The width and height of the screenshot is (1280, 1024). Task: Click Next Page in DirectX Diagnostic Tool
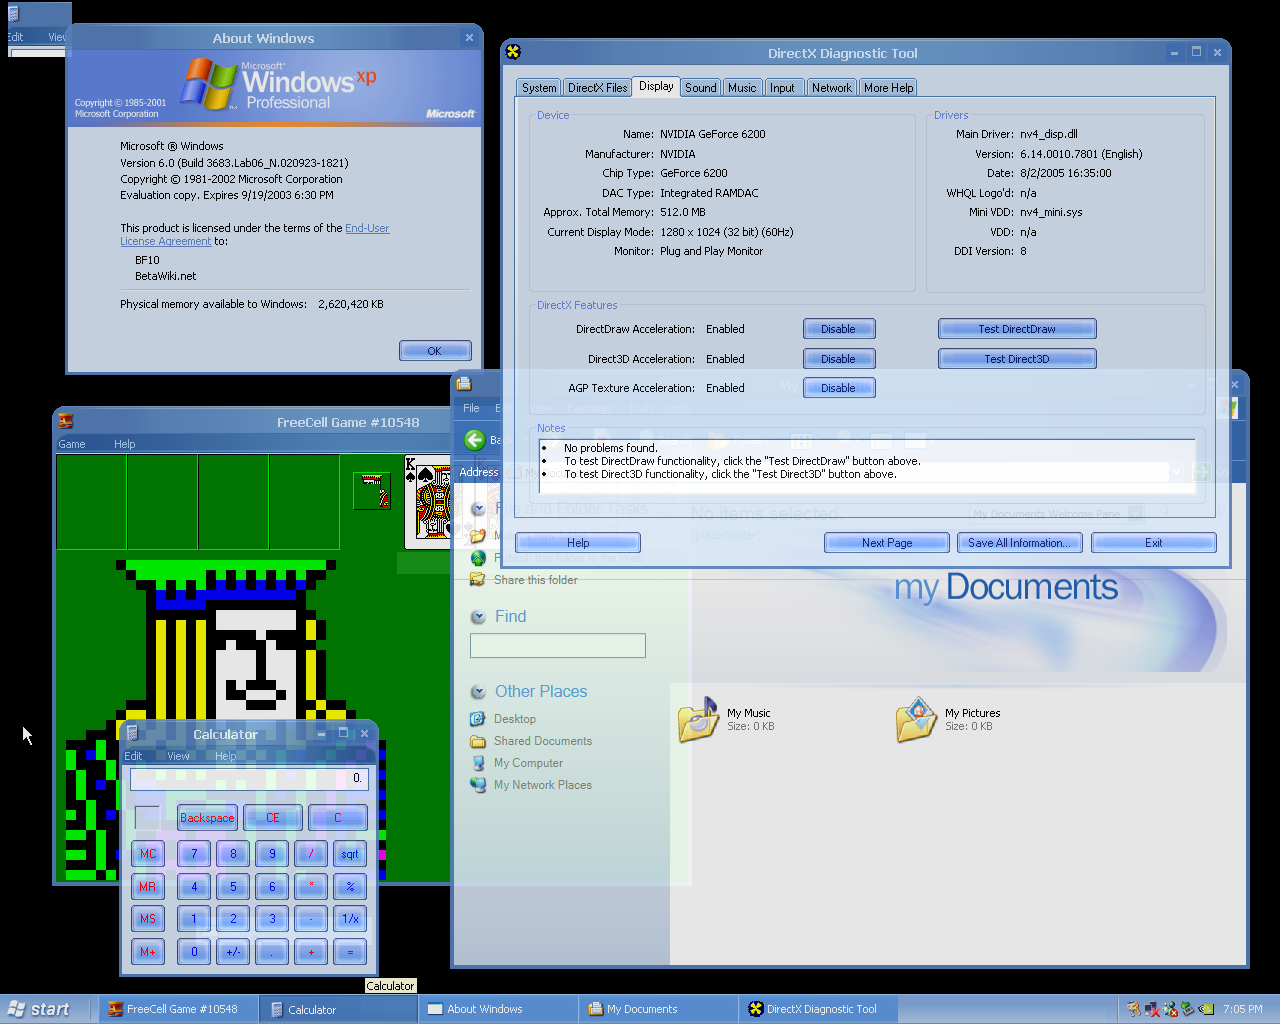click(887, 543)
